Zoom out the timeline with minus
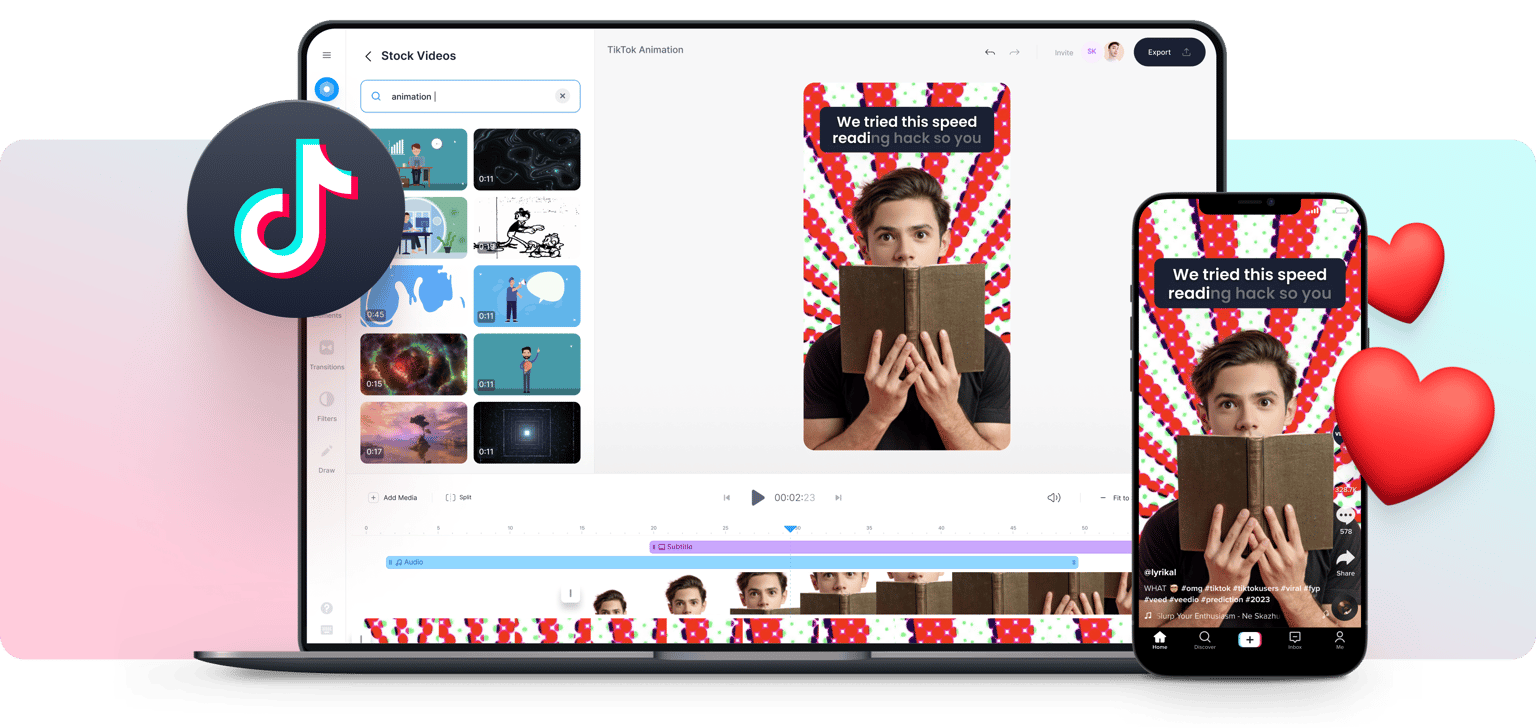The image size is (1536, 728). [1103, 497]
